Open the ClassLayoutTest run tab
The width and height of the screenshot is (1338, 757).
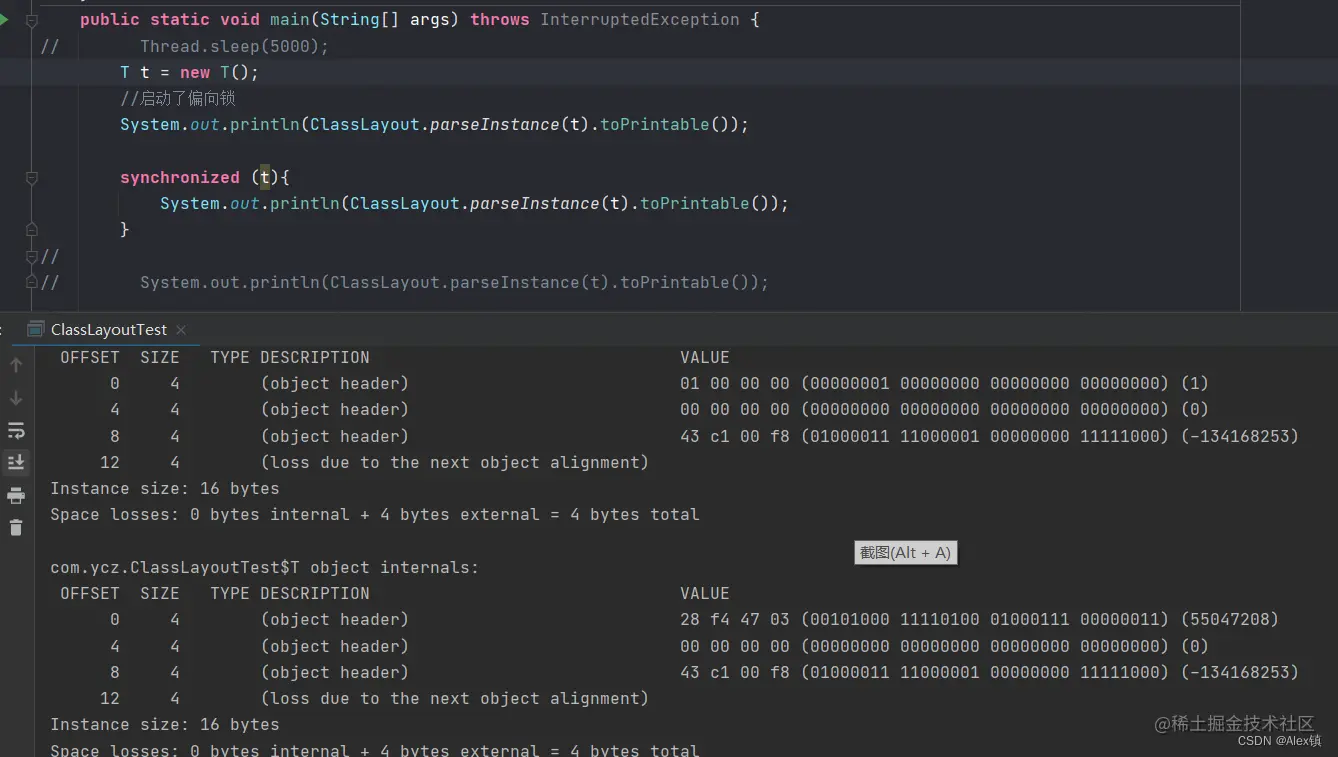point(109,329)
